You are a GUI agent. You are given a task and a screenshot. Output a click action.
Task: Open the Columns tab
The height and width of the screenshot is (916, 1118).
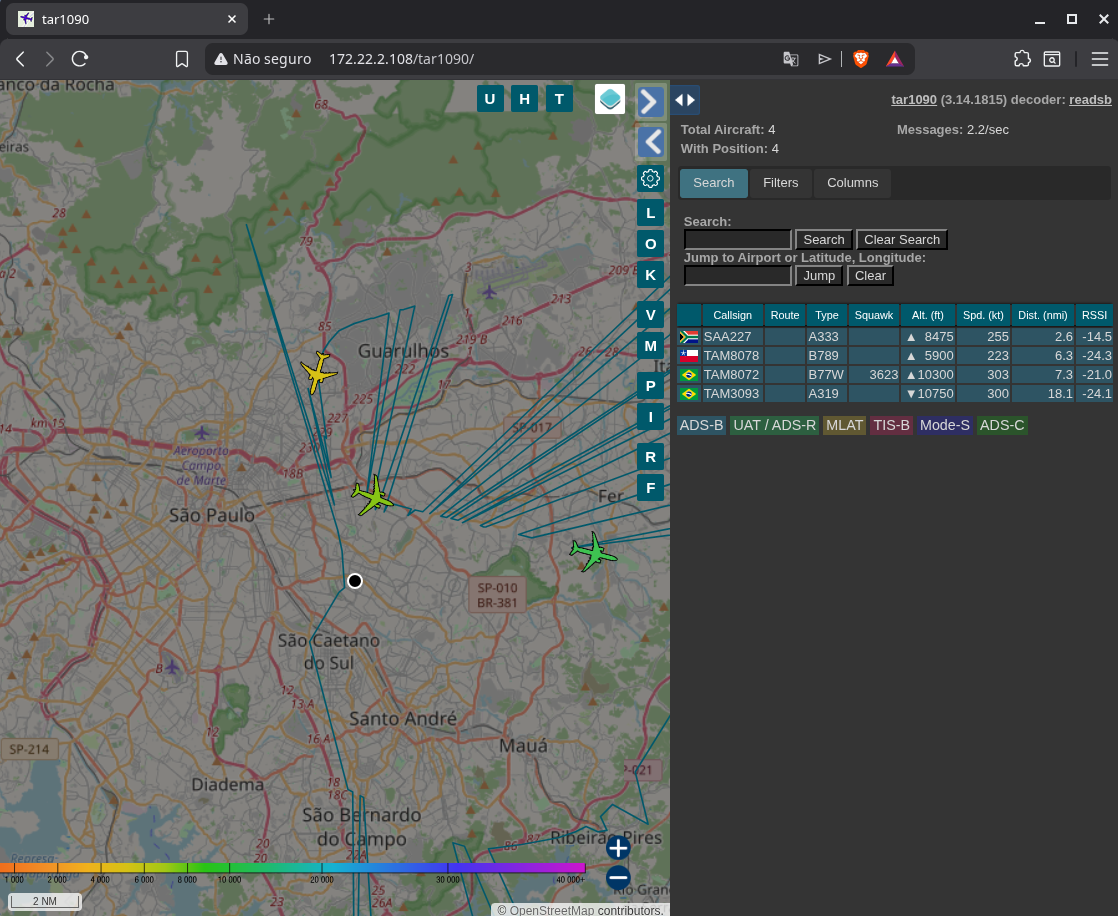(x=853, y=182)
